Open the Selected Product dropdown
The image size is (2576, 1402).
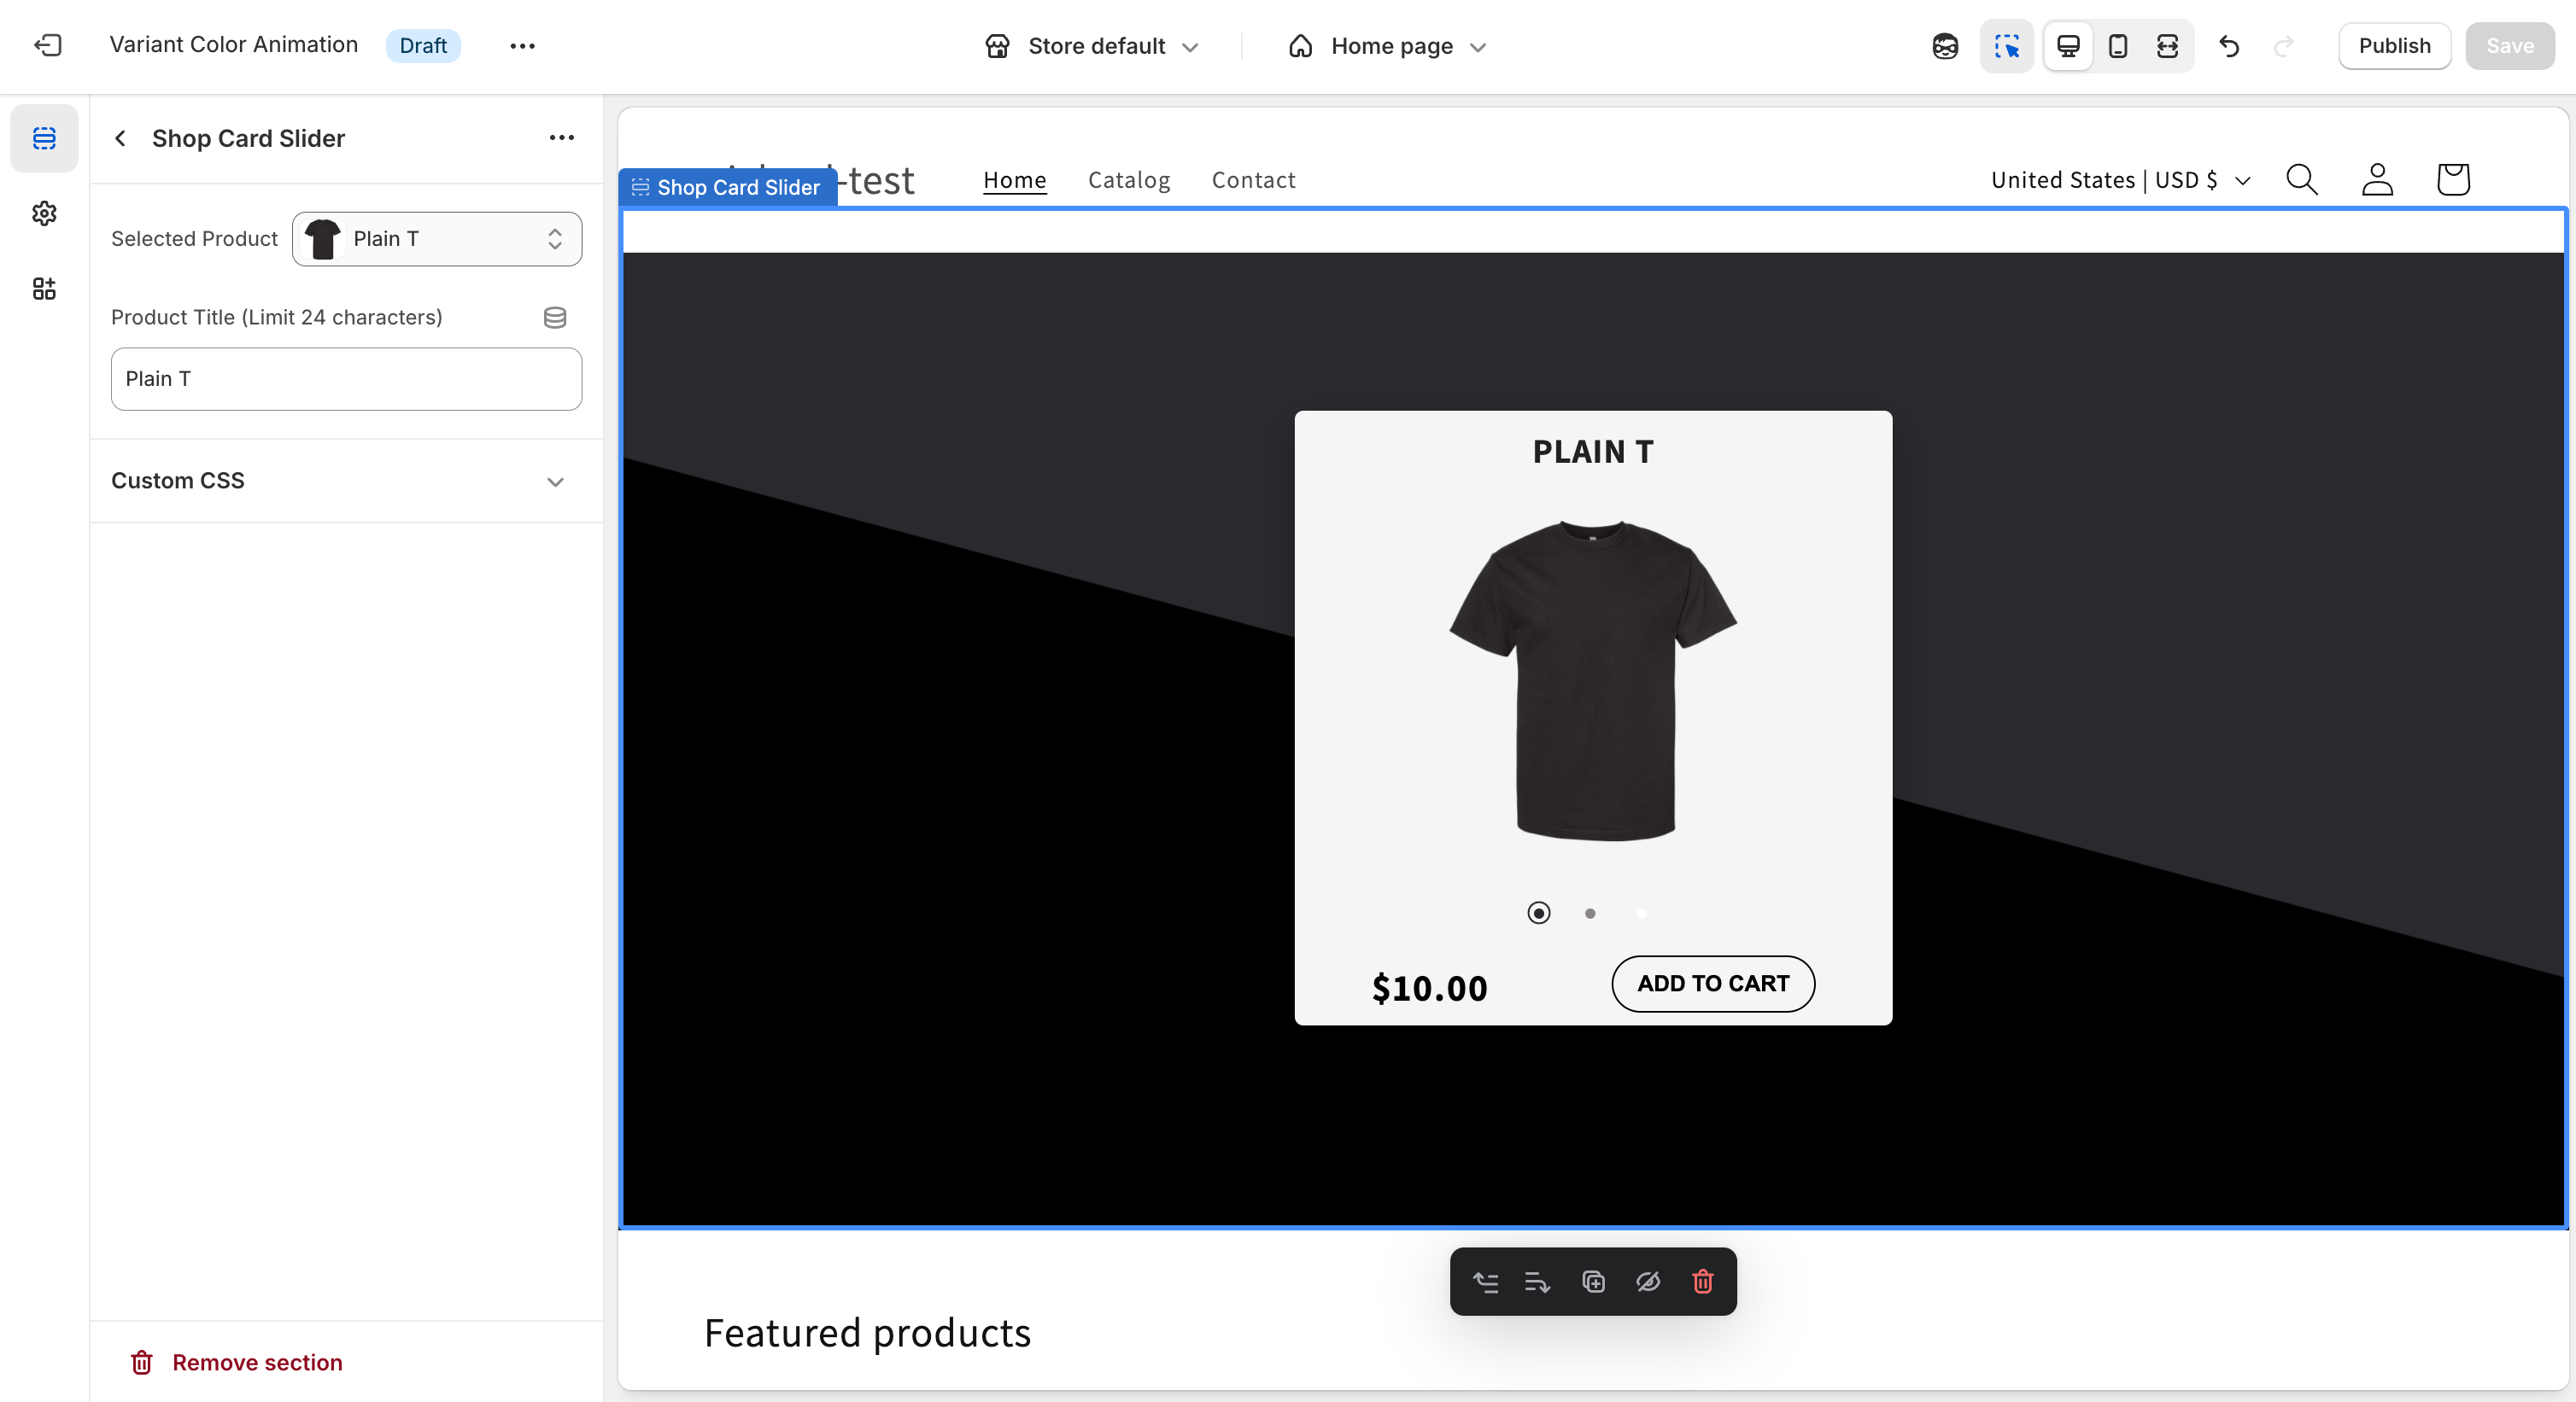coord(437,239)
